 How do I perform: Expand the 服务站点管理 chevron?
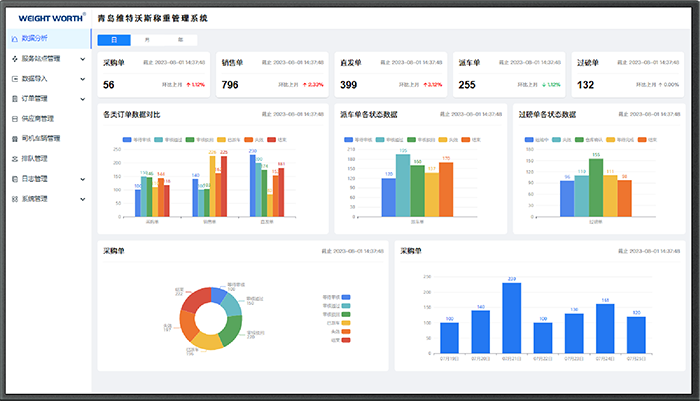click(82, 58)
